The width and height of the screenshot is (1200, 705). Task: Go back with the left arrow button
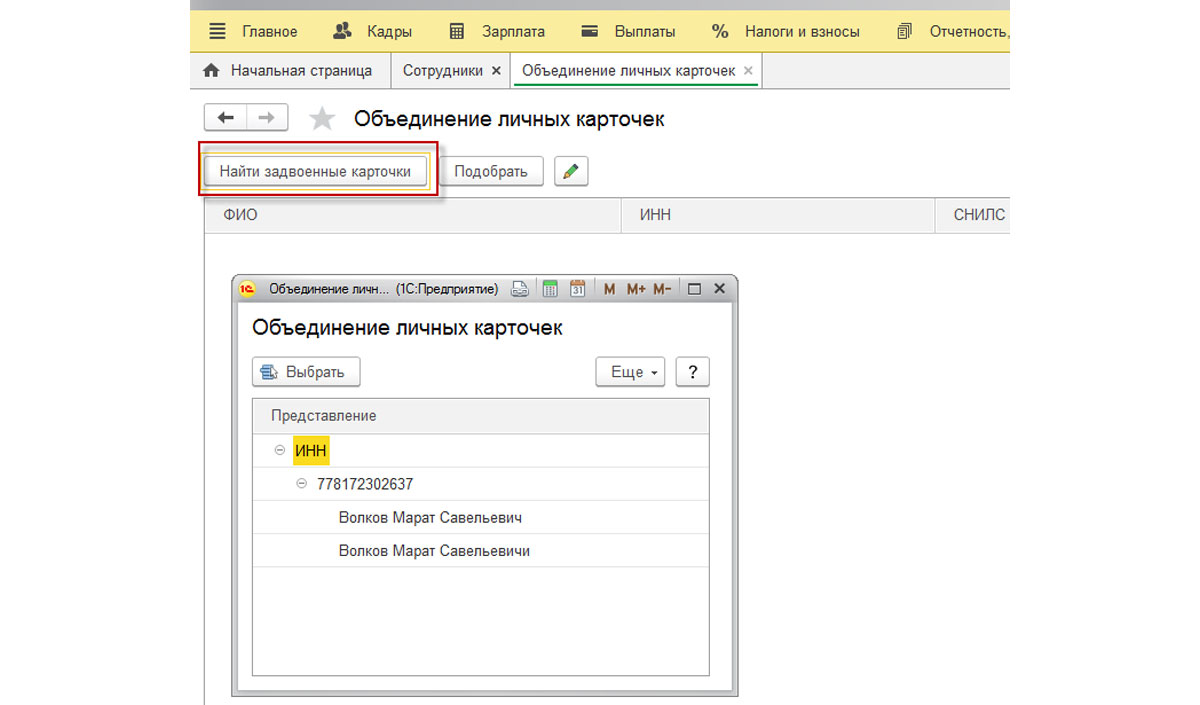click(225, 118)
